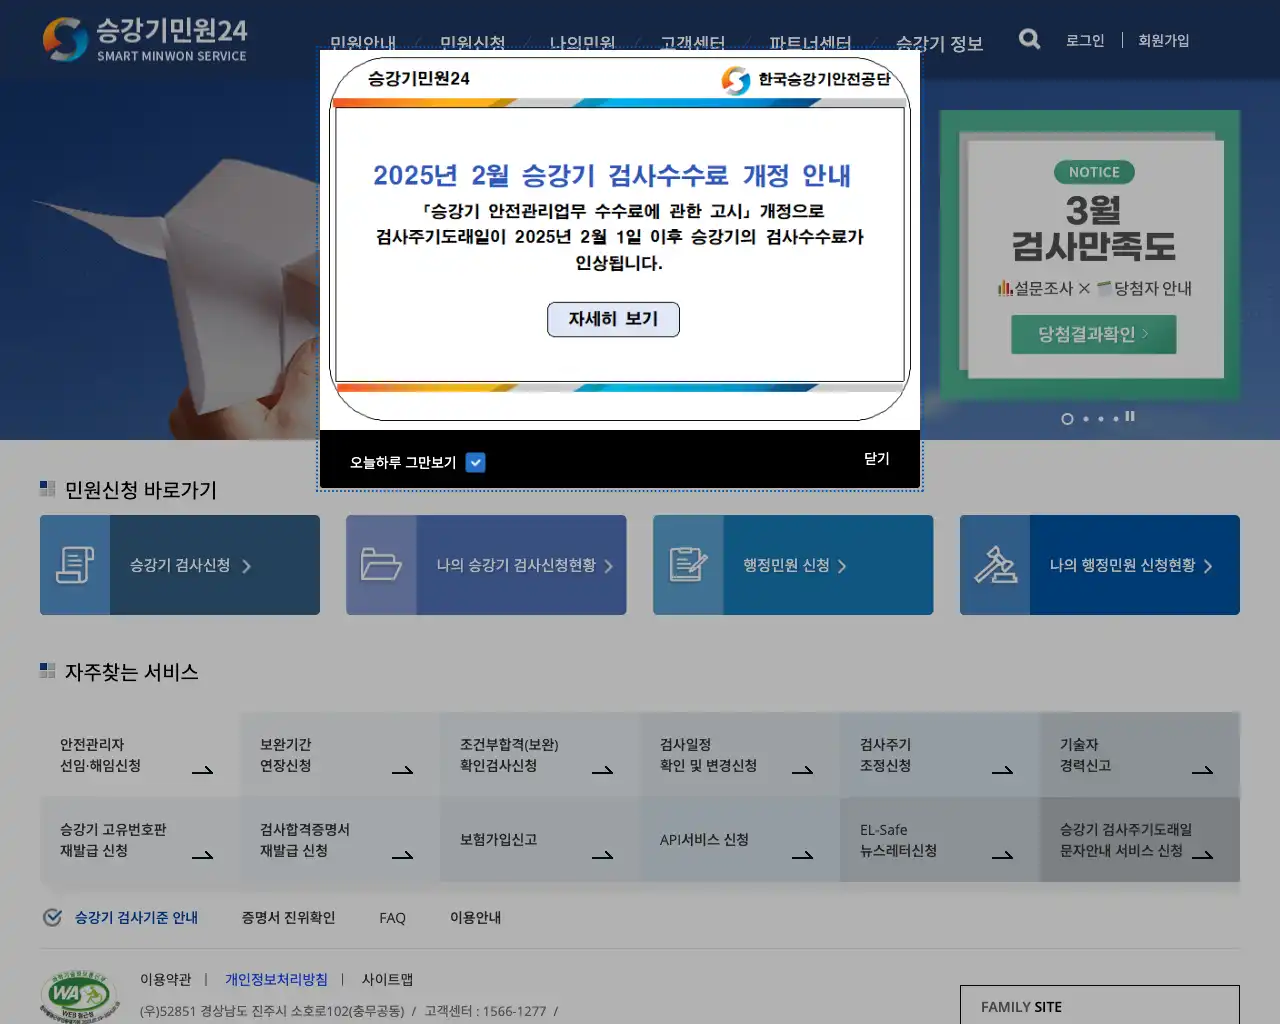
Task: Click the arrow icon beside 보완기간 연장신청
Action: [403, 770]
